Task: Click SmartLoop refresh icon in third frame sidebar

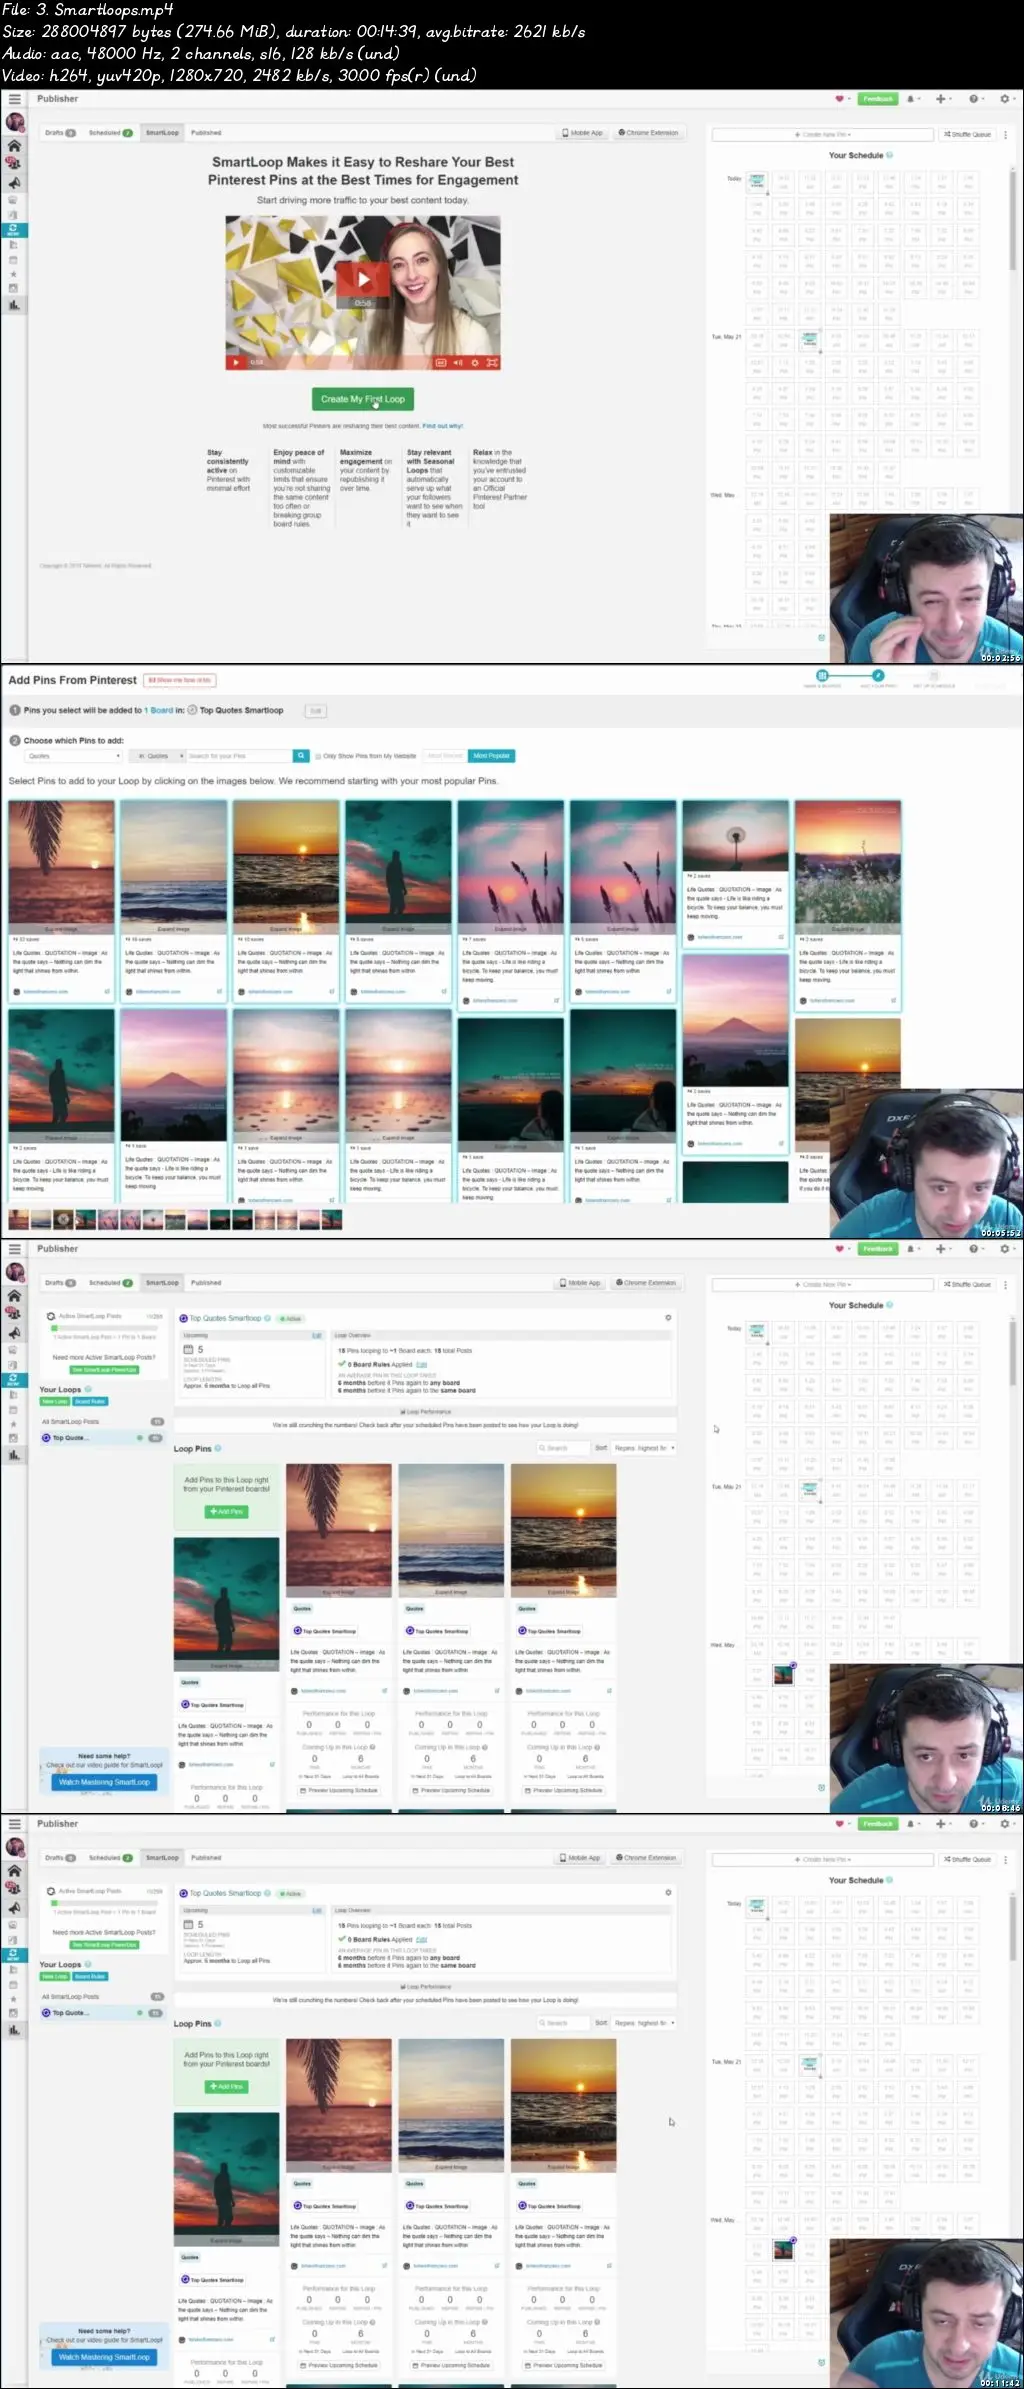Action: (x=14, y=1380)
